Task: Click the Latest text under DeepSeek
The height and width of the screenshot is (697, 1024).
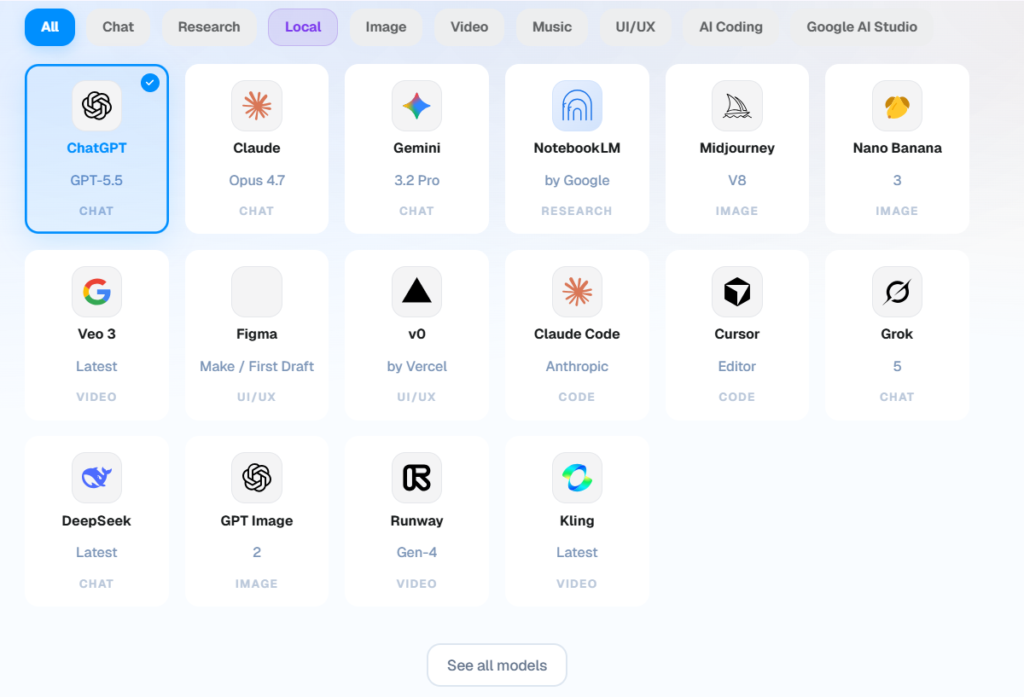Action: pyautogui.click(x=97, y=553)
